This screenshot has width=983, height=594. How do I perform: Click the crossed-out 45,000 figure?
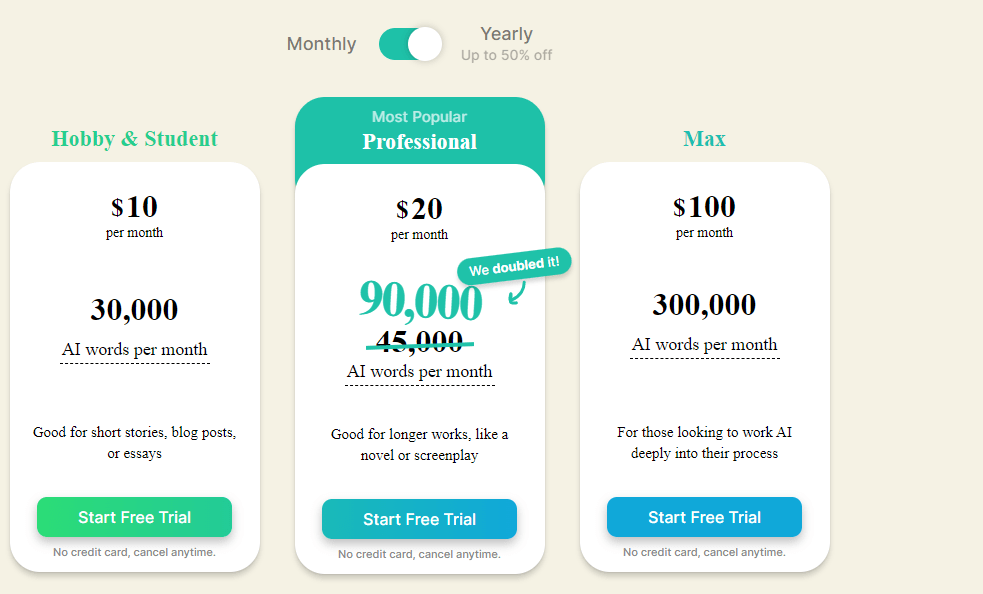(x=420, y=342)
